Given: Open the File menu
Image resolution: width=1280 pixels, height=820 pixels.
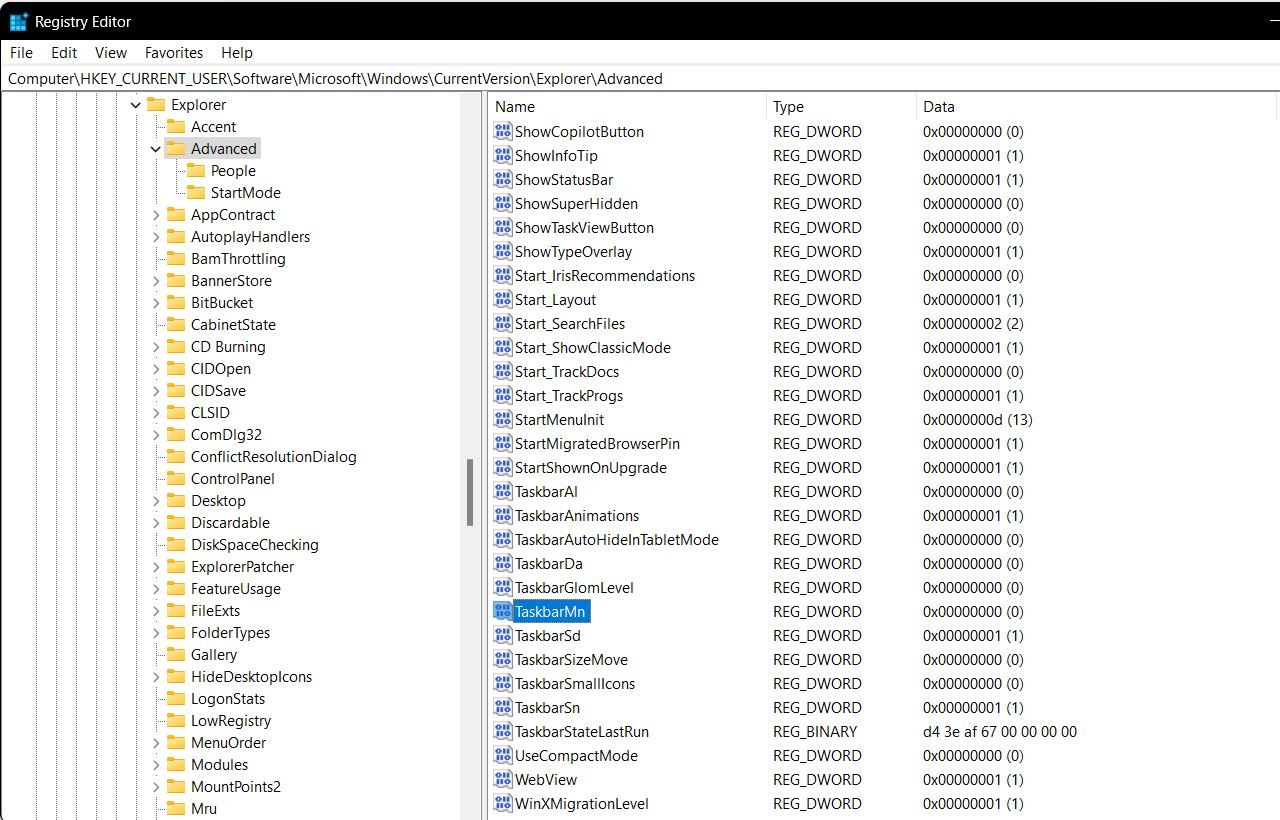Looking at the screenshot, I should (x=21, y=52).
